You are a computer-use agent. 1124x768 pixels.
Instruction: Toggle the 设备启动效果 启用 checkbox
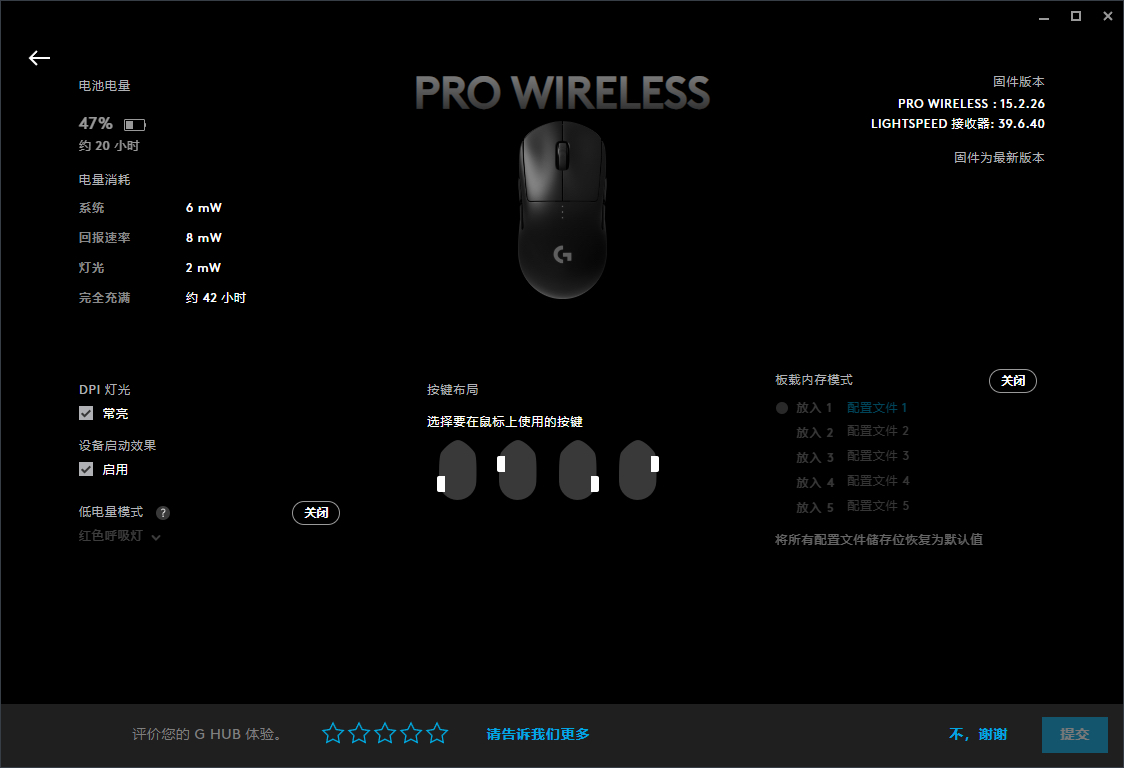click(86, 469)
